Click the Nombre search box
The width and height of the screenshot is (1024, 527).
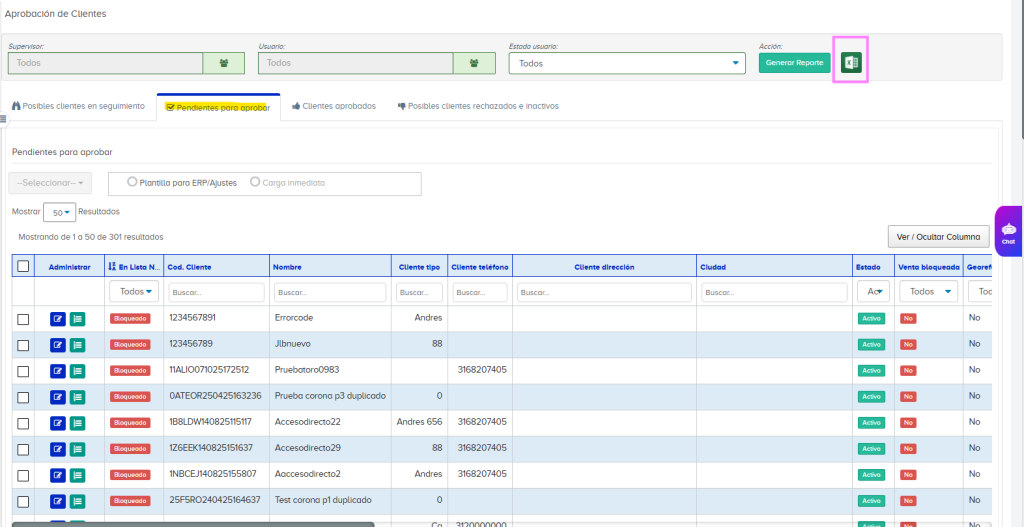331,293
